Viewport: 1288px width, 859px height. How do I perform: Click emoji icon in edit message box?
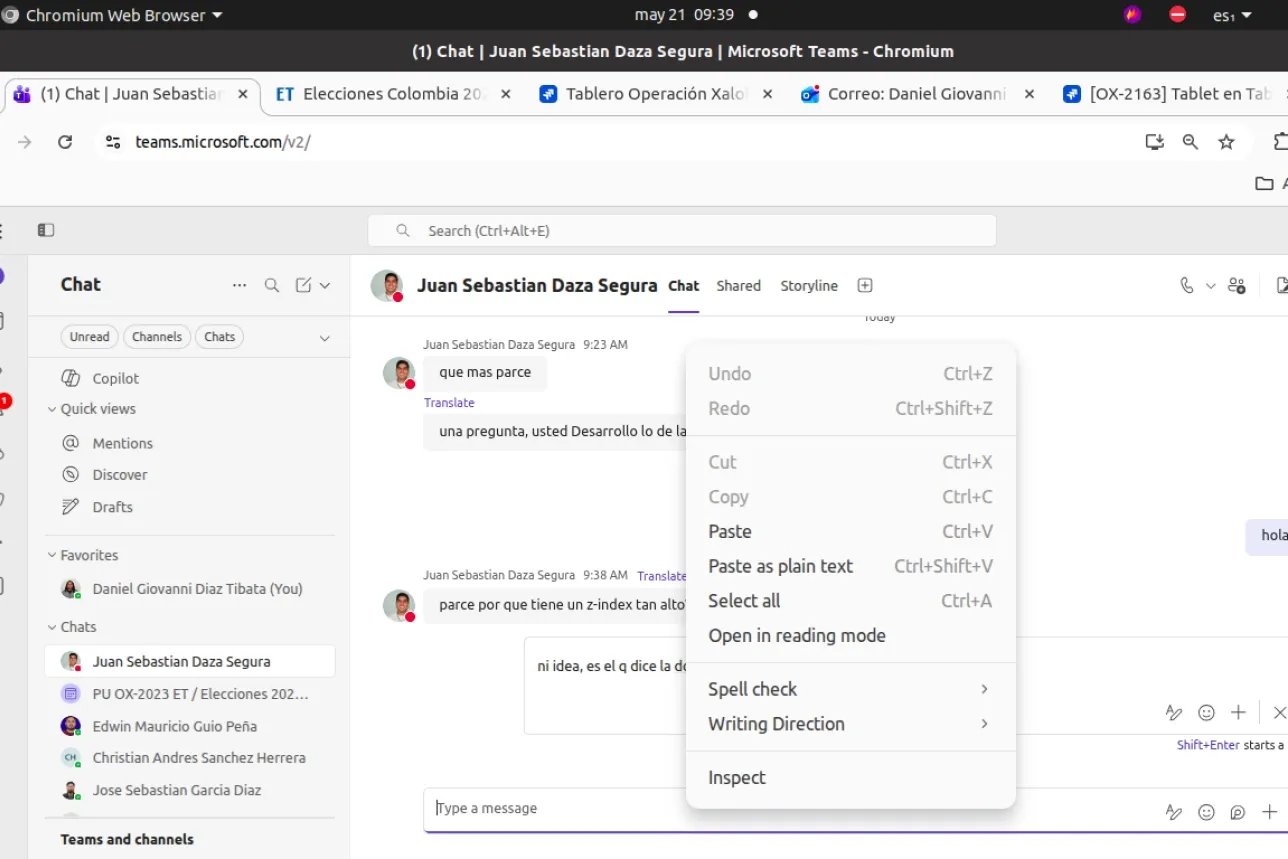tap(1206, 712)
